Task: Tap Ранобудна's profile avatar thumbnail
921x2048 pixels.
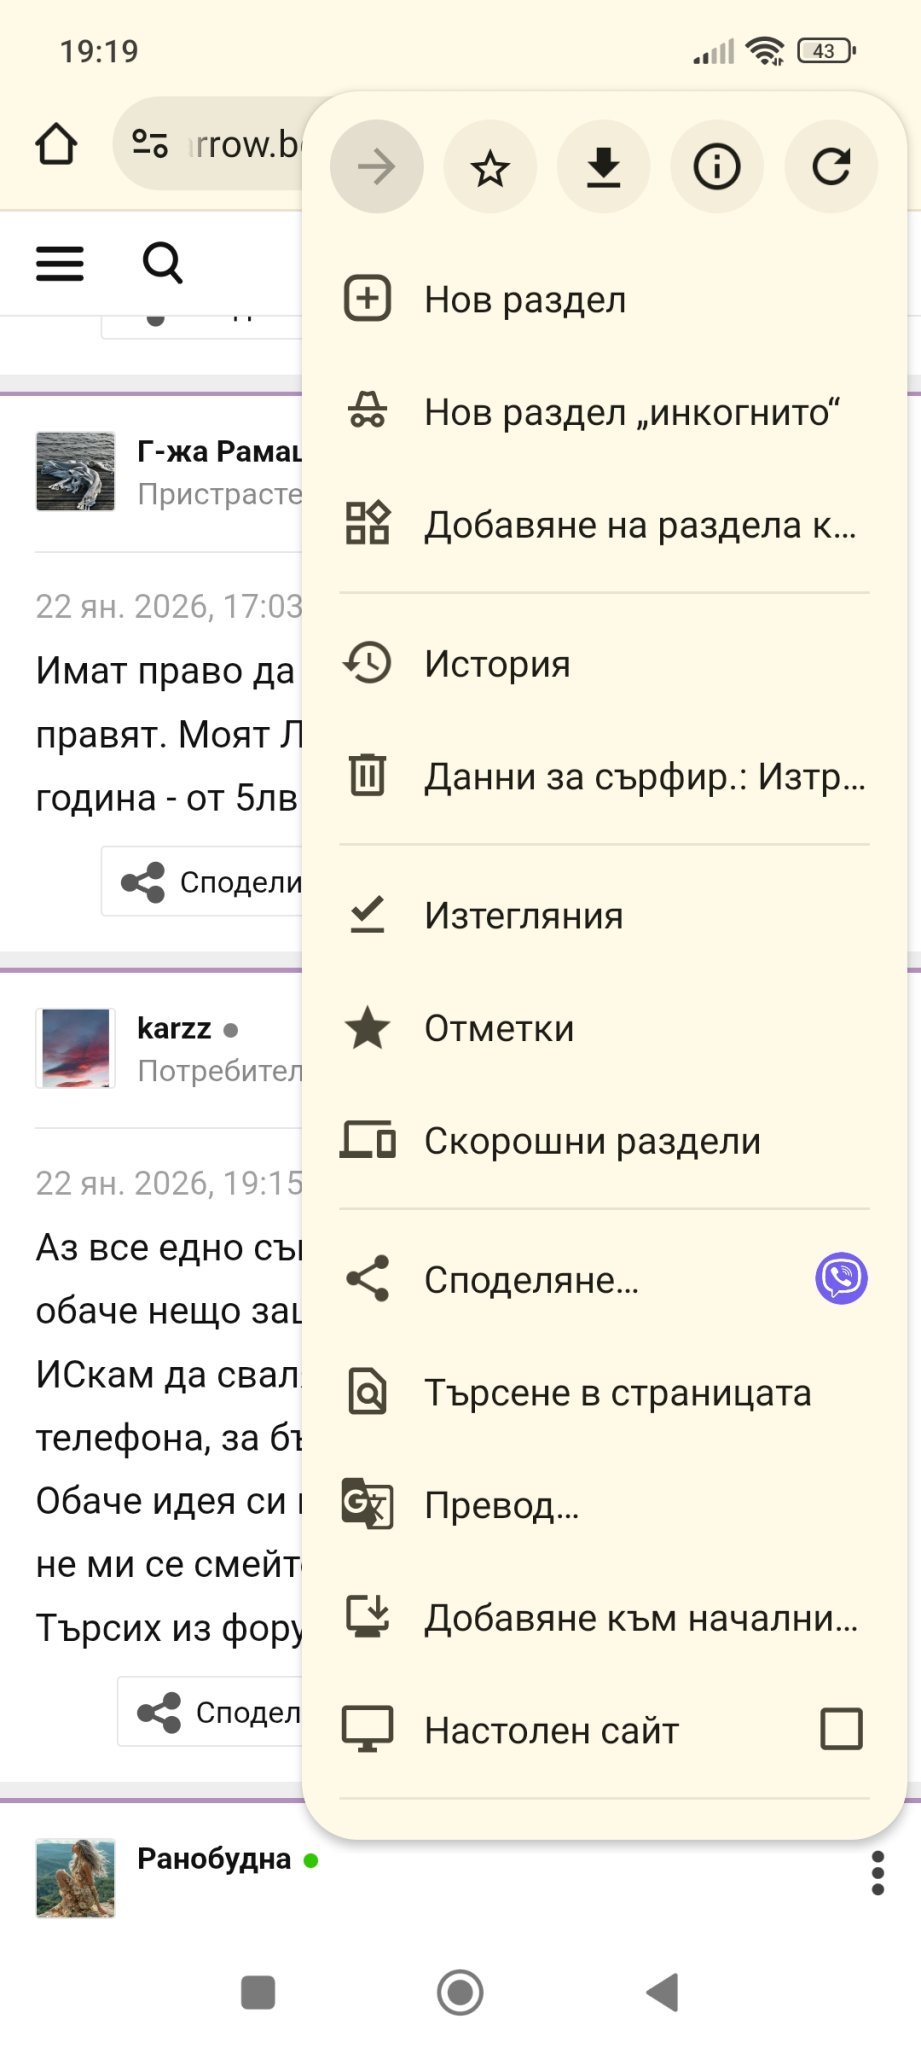Action: [x=76, y=1878]
